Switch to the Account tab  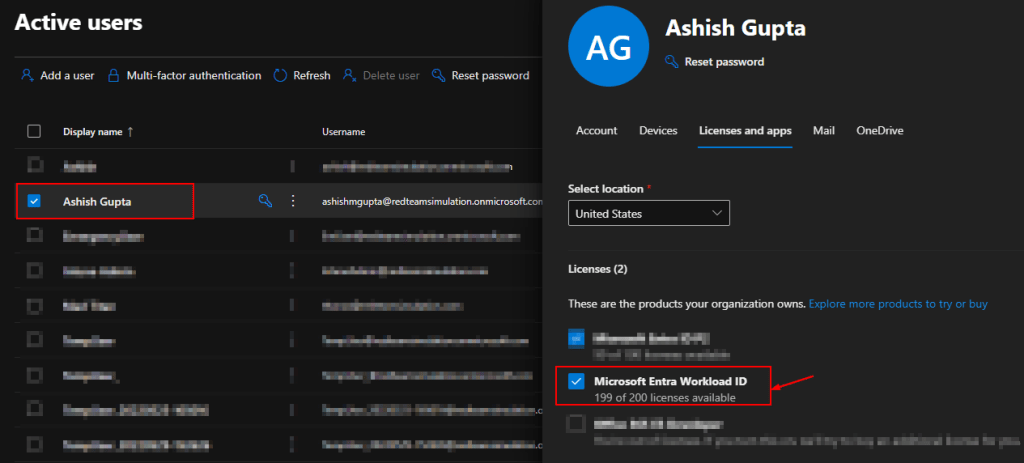[x=596, y=130]
